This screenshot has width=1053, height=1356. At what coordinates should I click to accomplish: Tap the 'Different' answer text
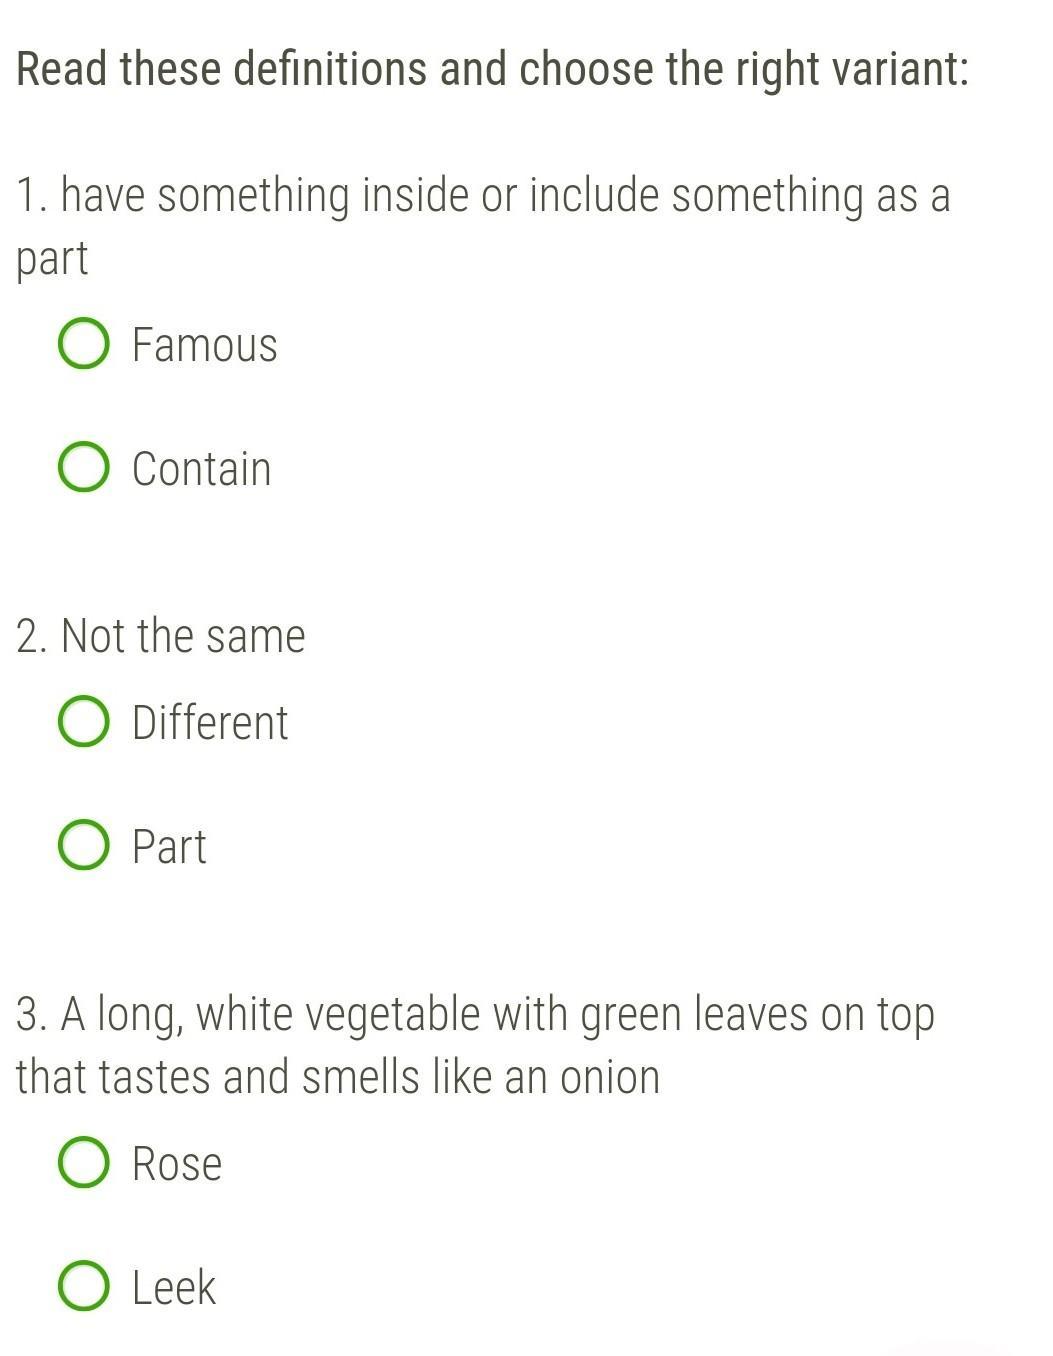point(210,723)
